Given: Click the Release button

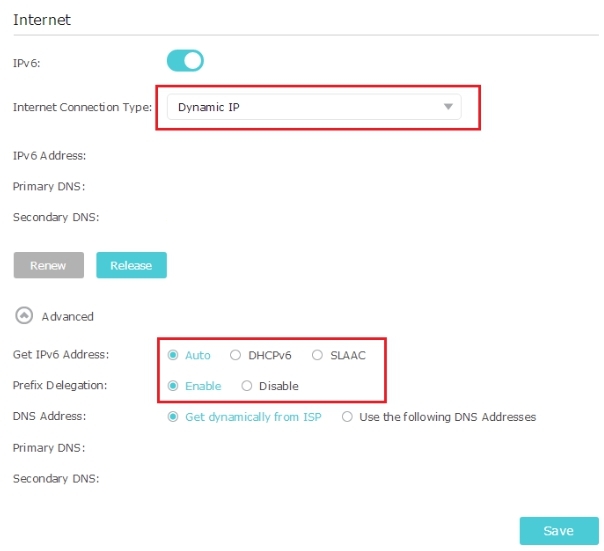Looking at the screenshot, I should [131, 265].
